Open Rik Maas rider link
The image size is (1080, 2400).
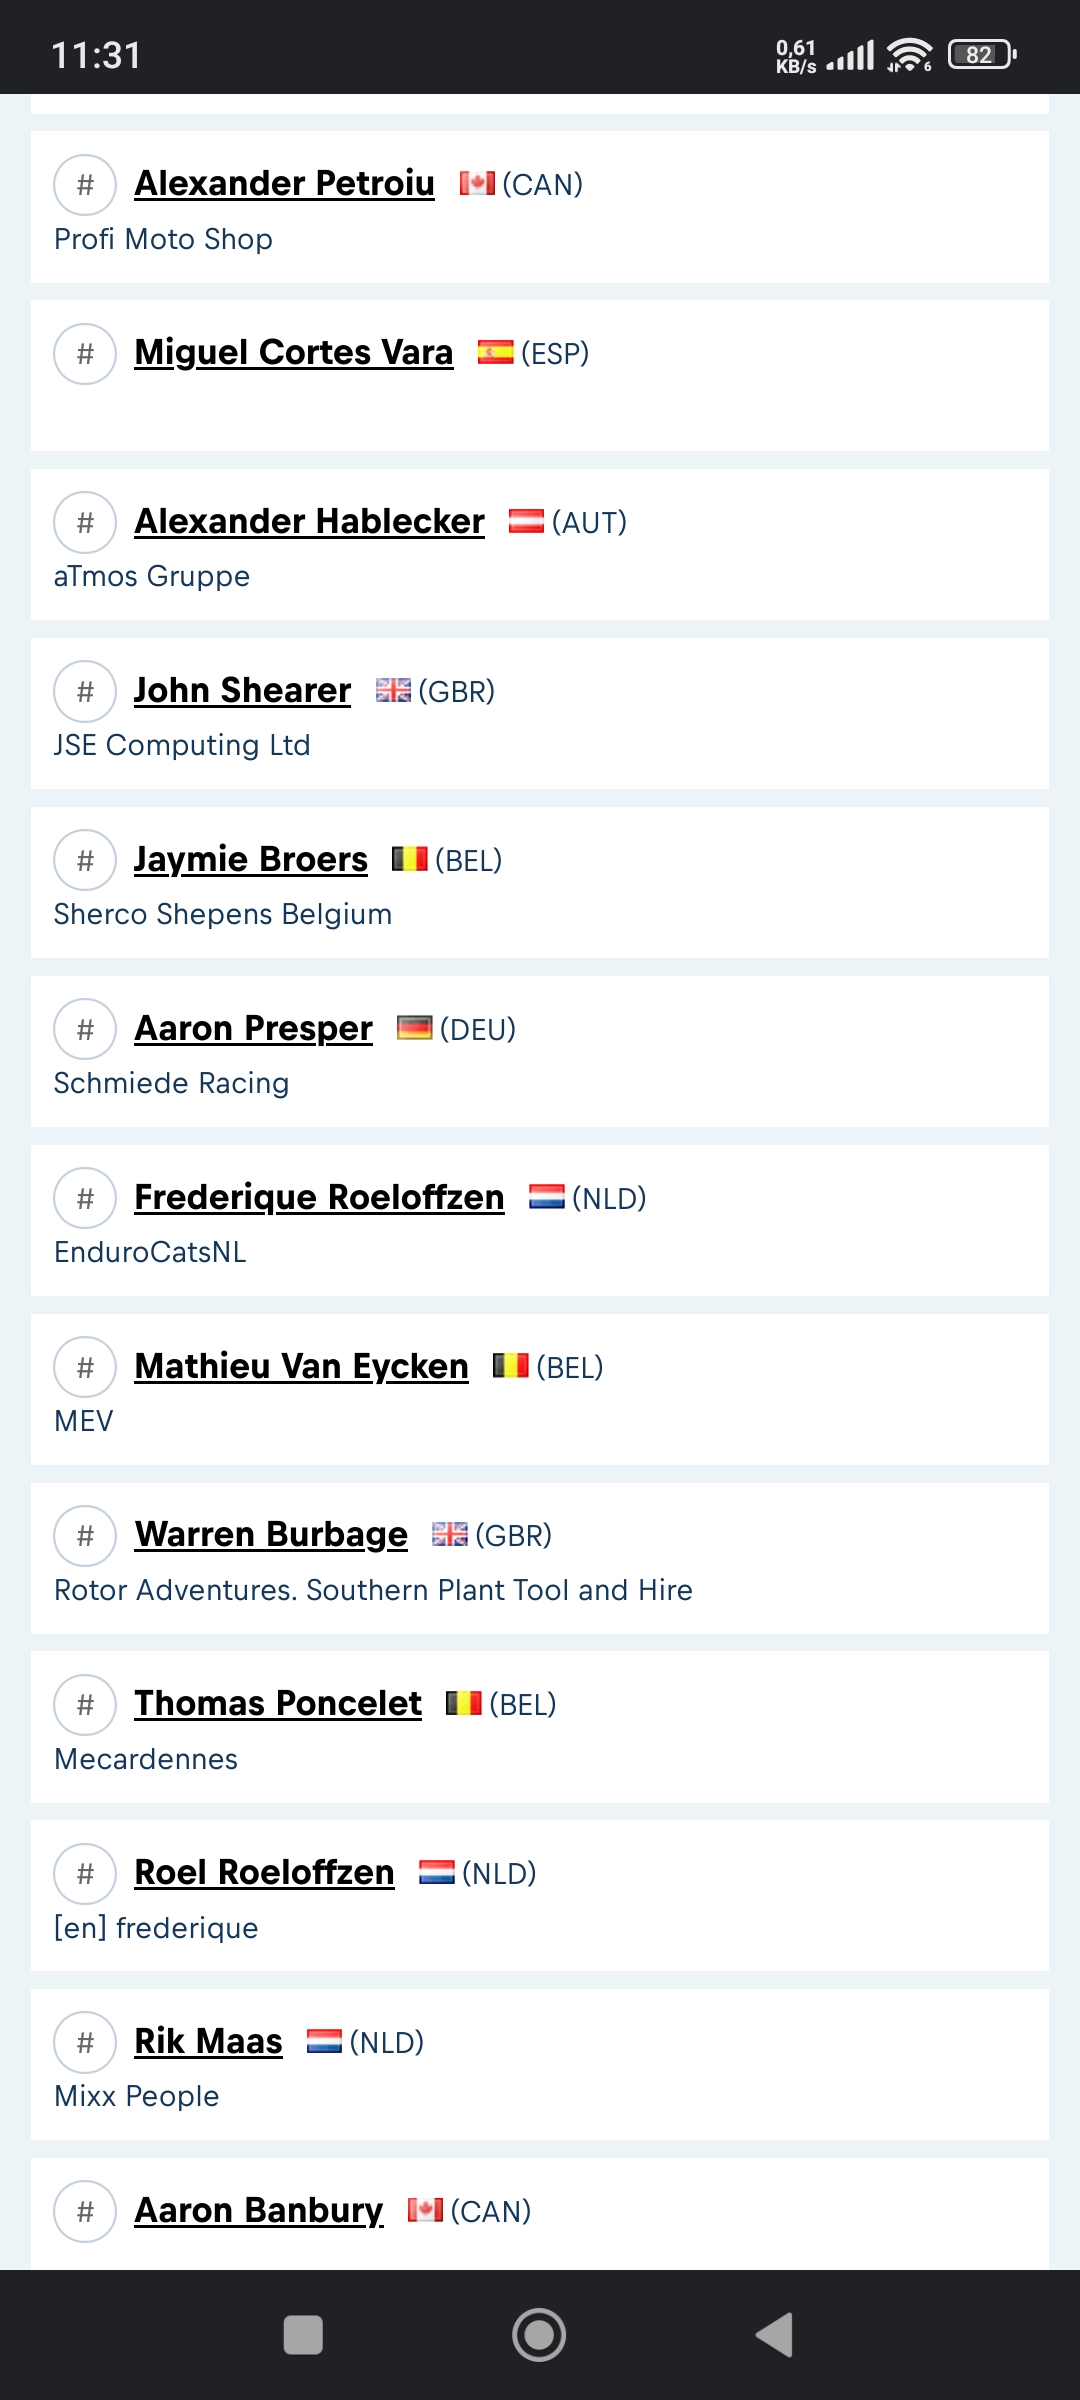tap(209, 2042)
